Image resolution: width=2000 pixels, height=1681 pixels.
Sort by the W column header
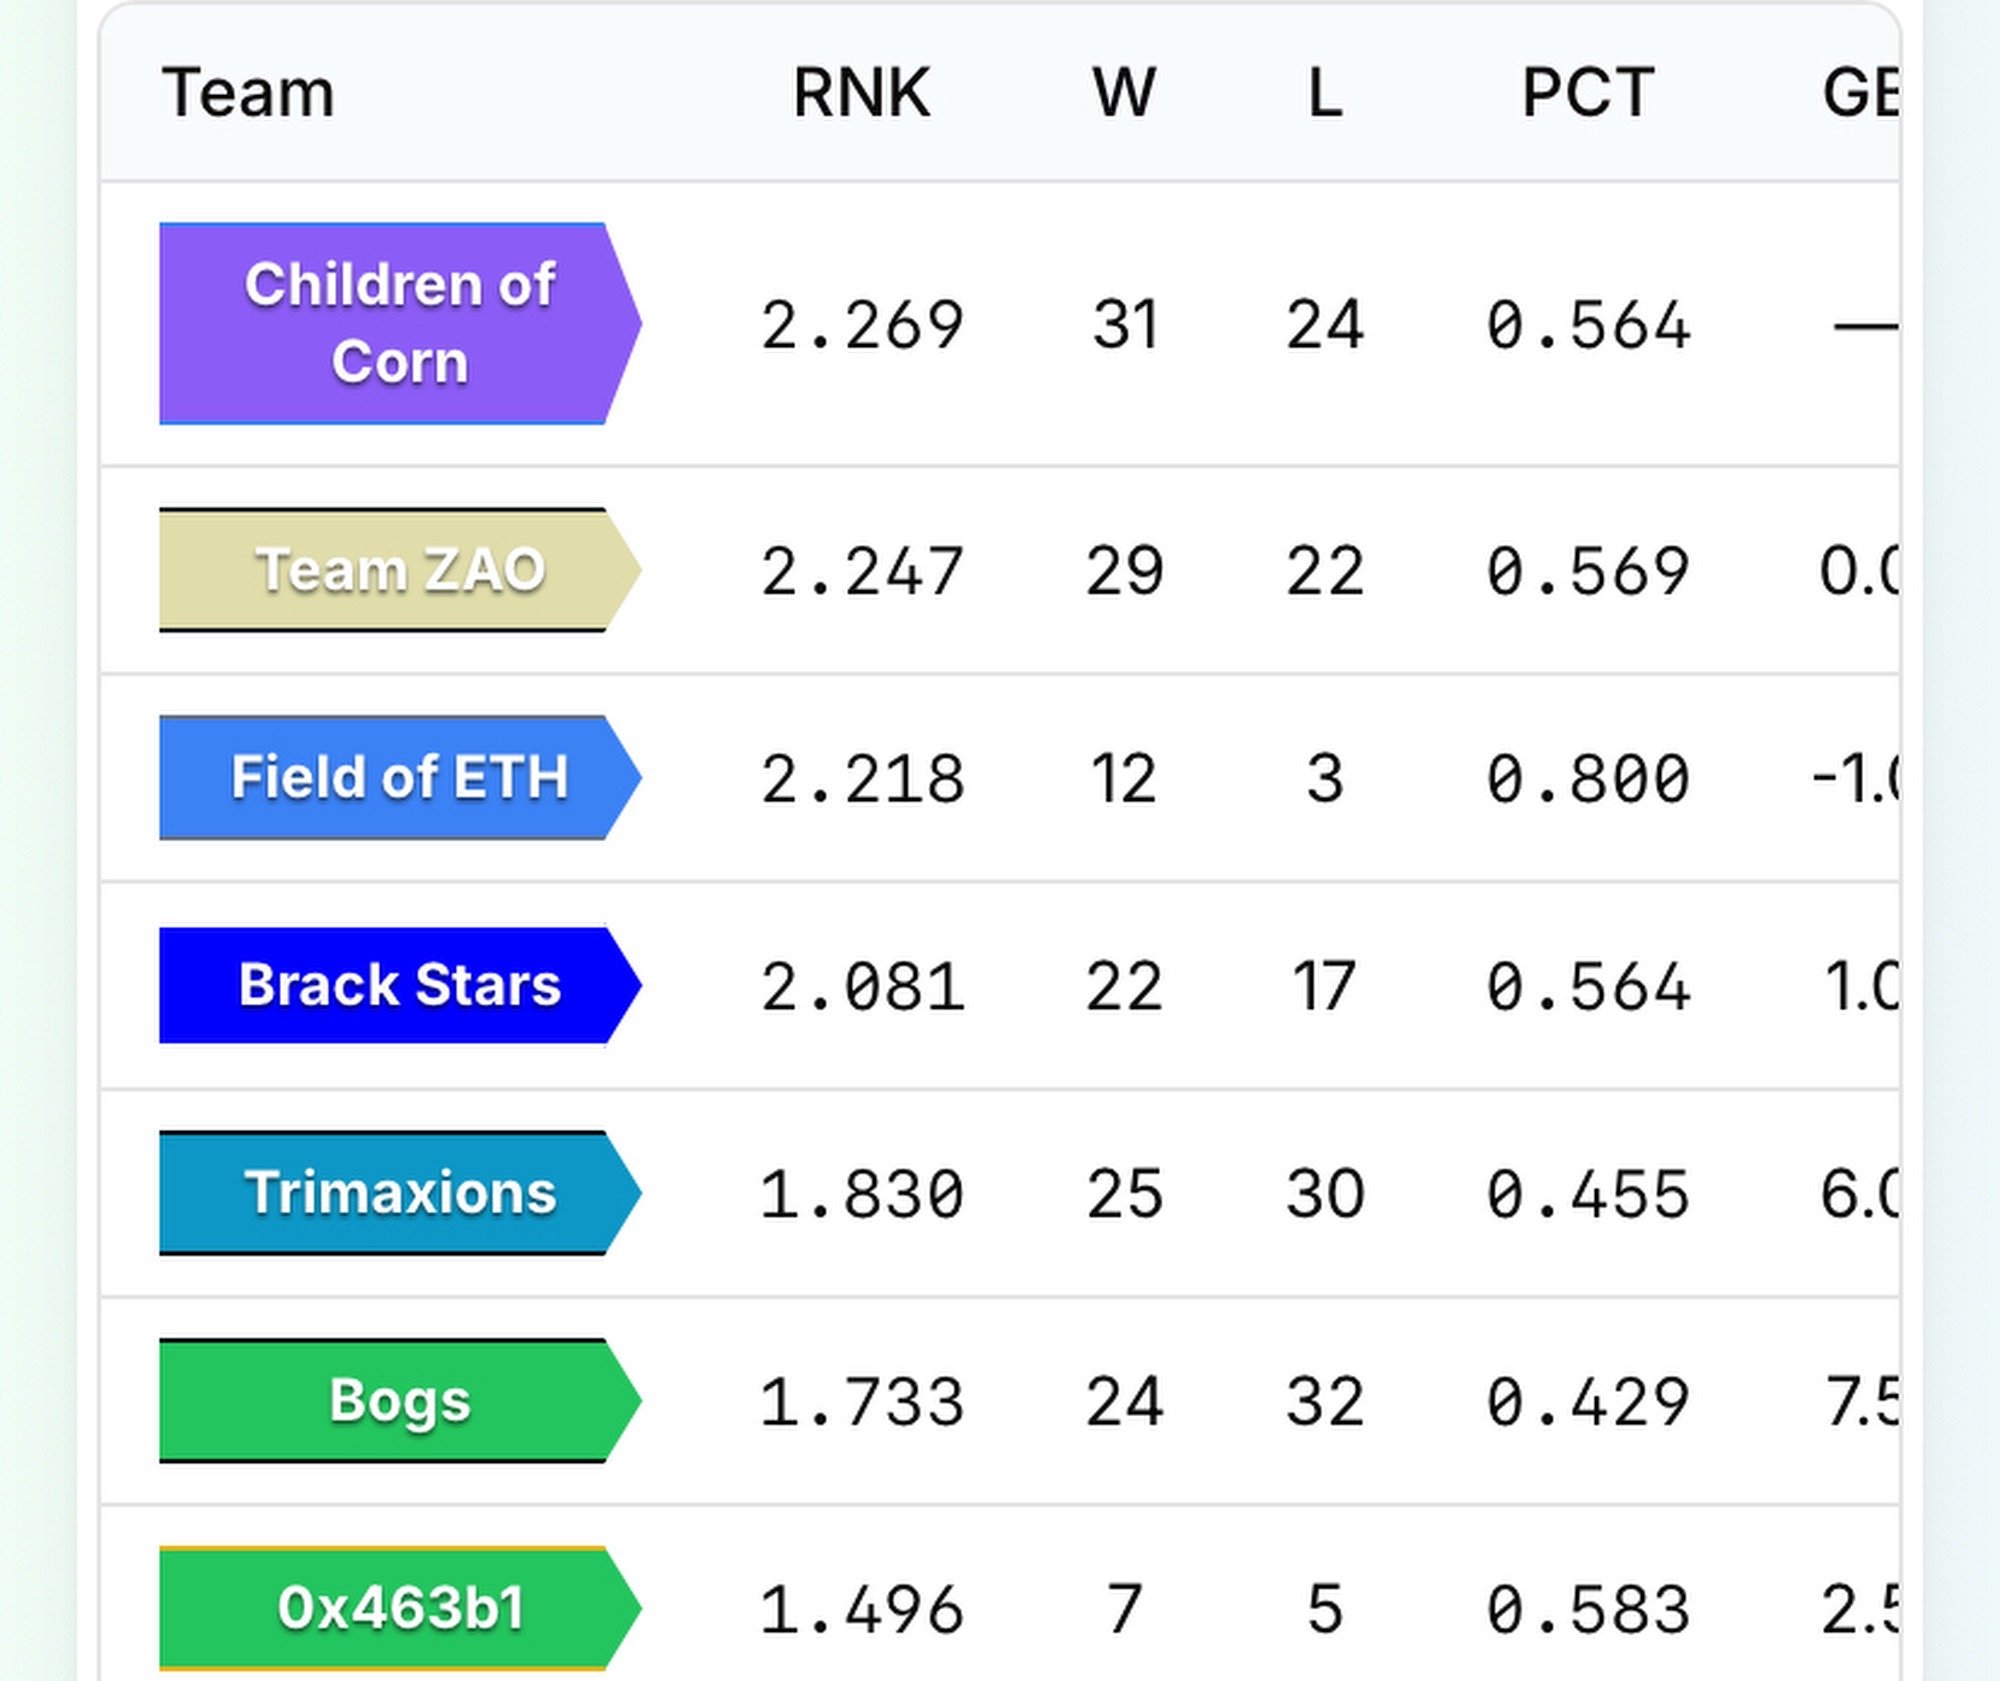click(x=1124, y=93)
